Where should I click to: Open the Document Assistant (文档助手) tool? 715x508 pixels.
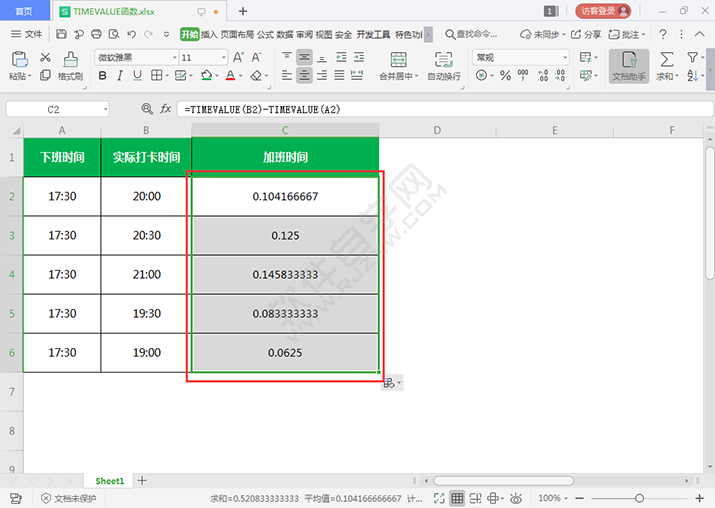coord(628,66)
